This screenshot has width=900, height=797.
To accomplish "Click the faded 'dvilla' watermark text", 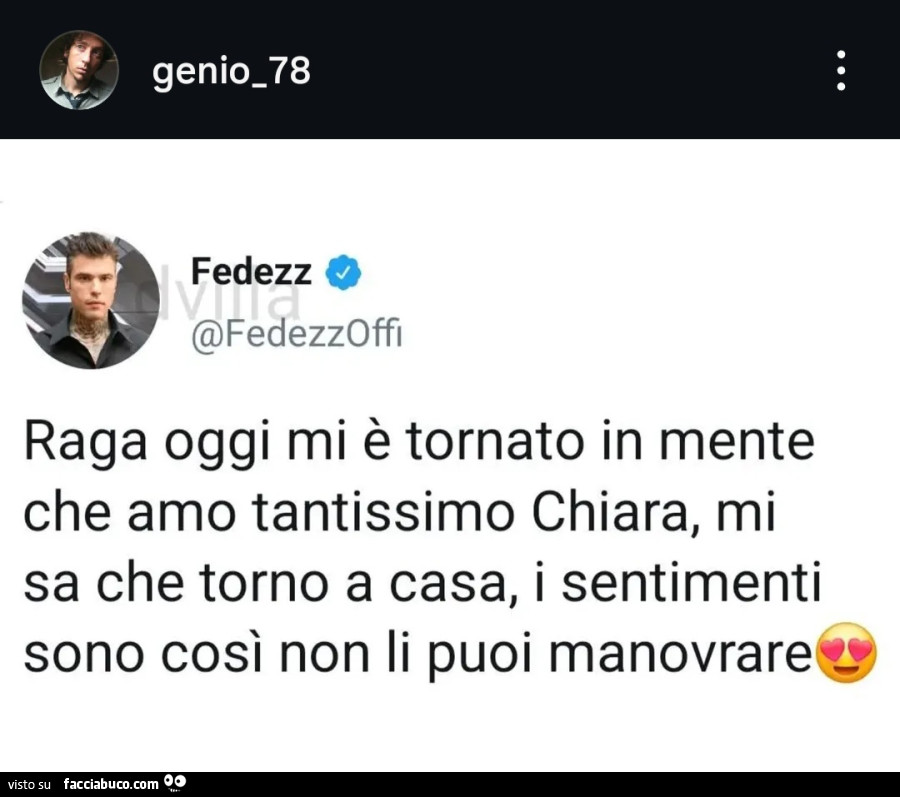I will tap(230, 300).
